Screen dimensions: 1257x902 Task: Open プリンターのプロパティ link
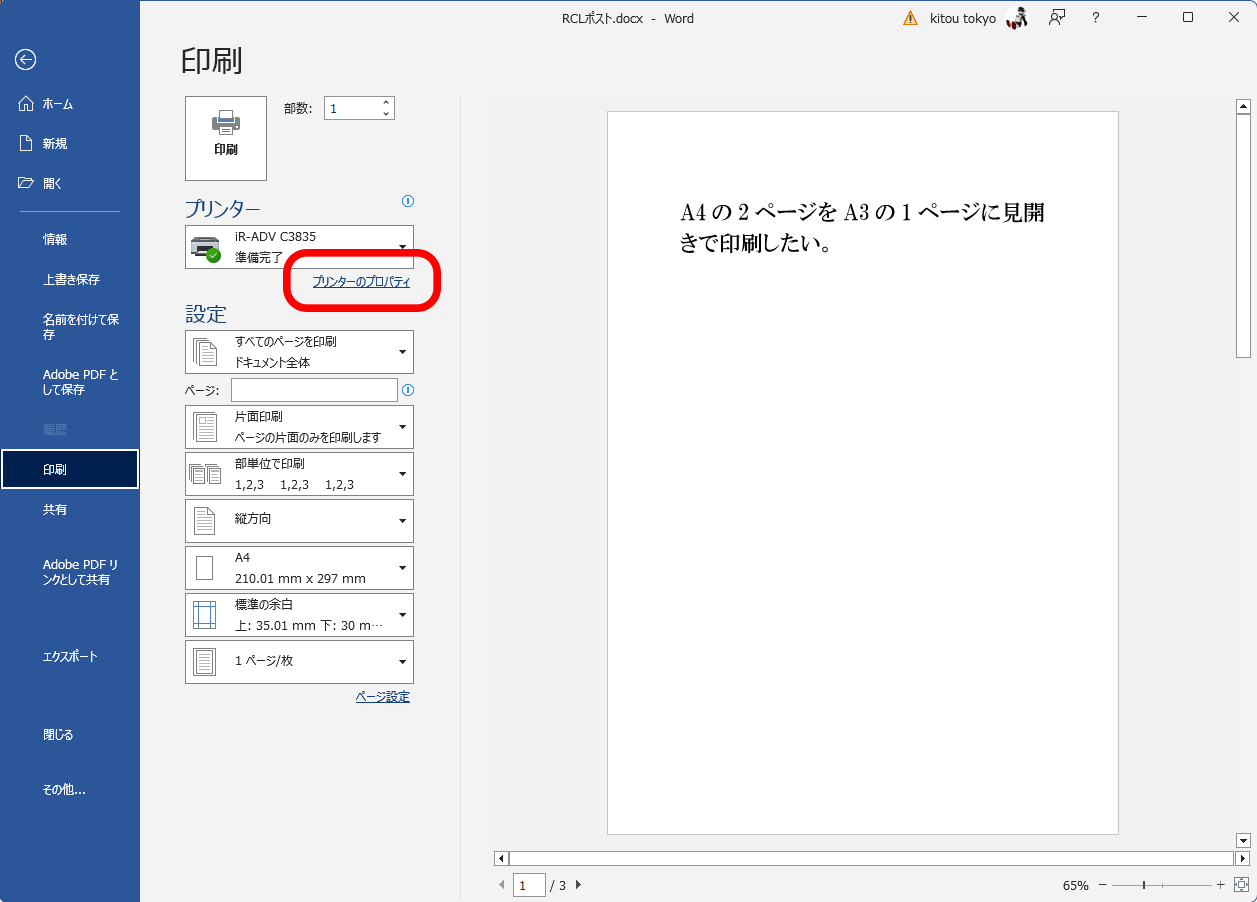pos(360,281)
